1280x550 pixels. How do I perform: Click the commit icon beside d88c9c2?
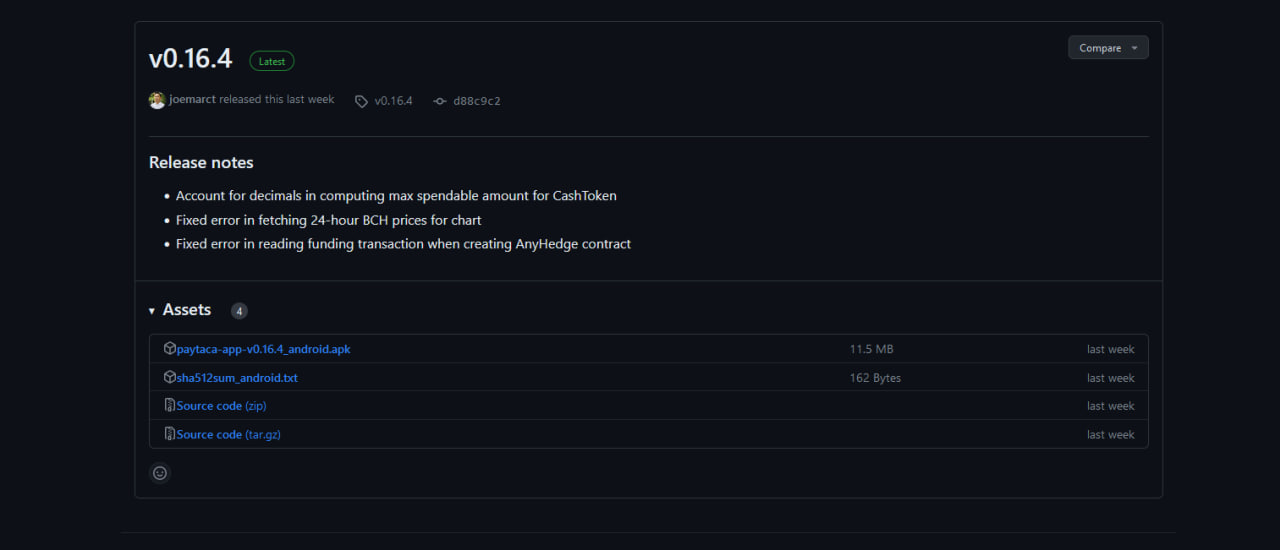(x=440, y=101)
